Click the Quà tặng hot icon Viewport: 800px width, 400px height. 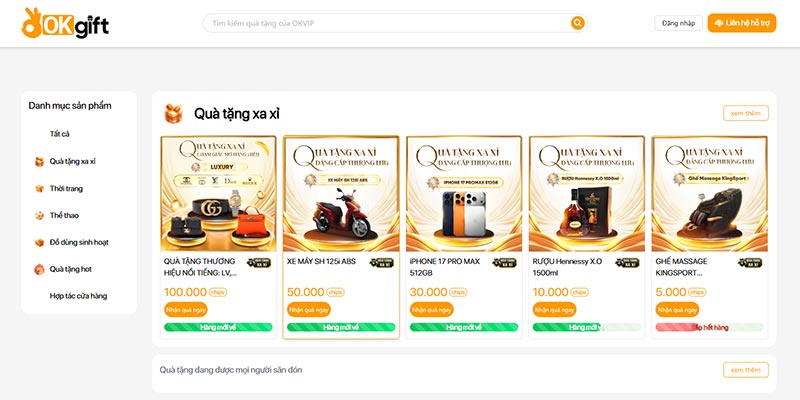(39, 269)
